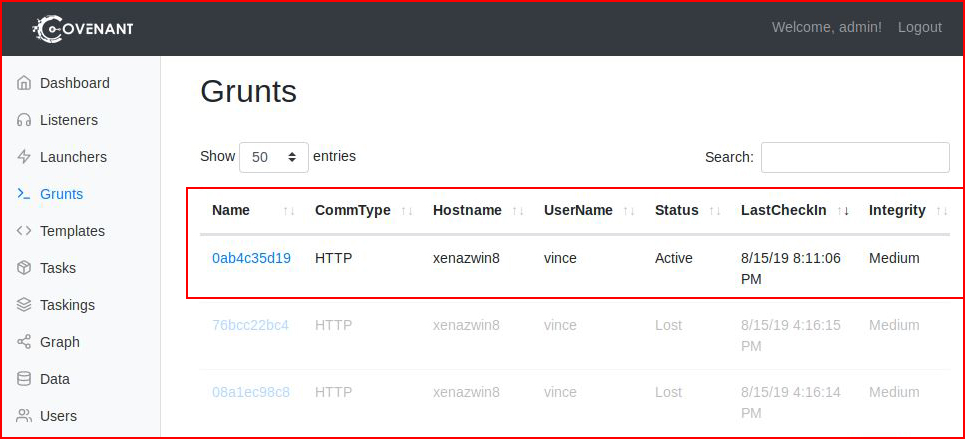This screenshot has width=965, height=439.
Task: Click the Templates code brackets icon
Action: pyautogui.click(x=24, y=231)
